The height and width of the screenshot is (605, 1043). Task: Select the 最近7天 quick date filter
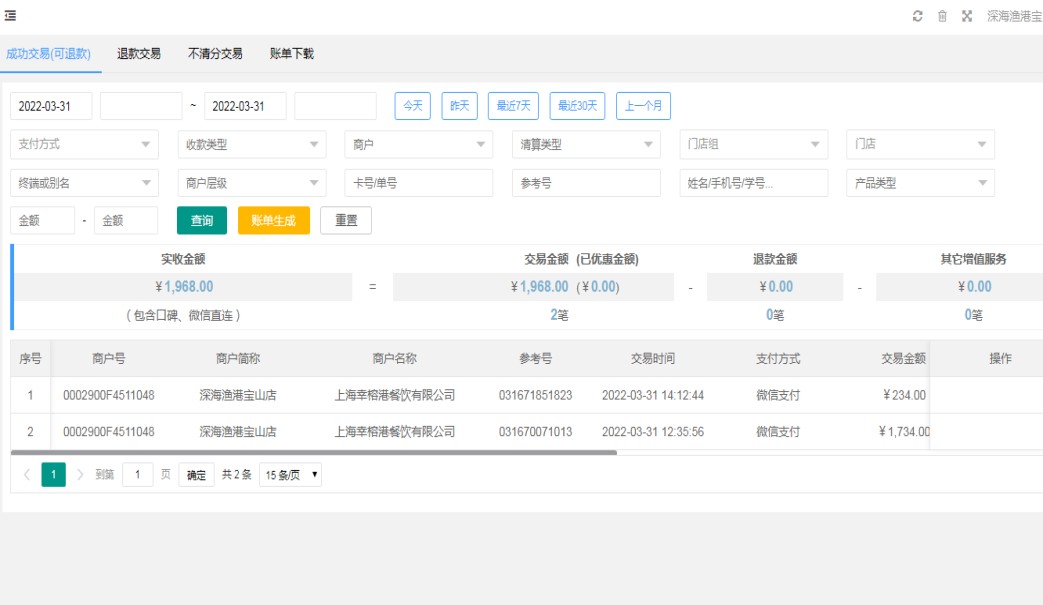click(514, 106)
